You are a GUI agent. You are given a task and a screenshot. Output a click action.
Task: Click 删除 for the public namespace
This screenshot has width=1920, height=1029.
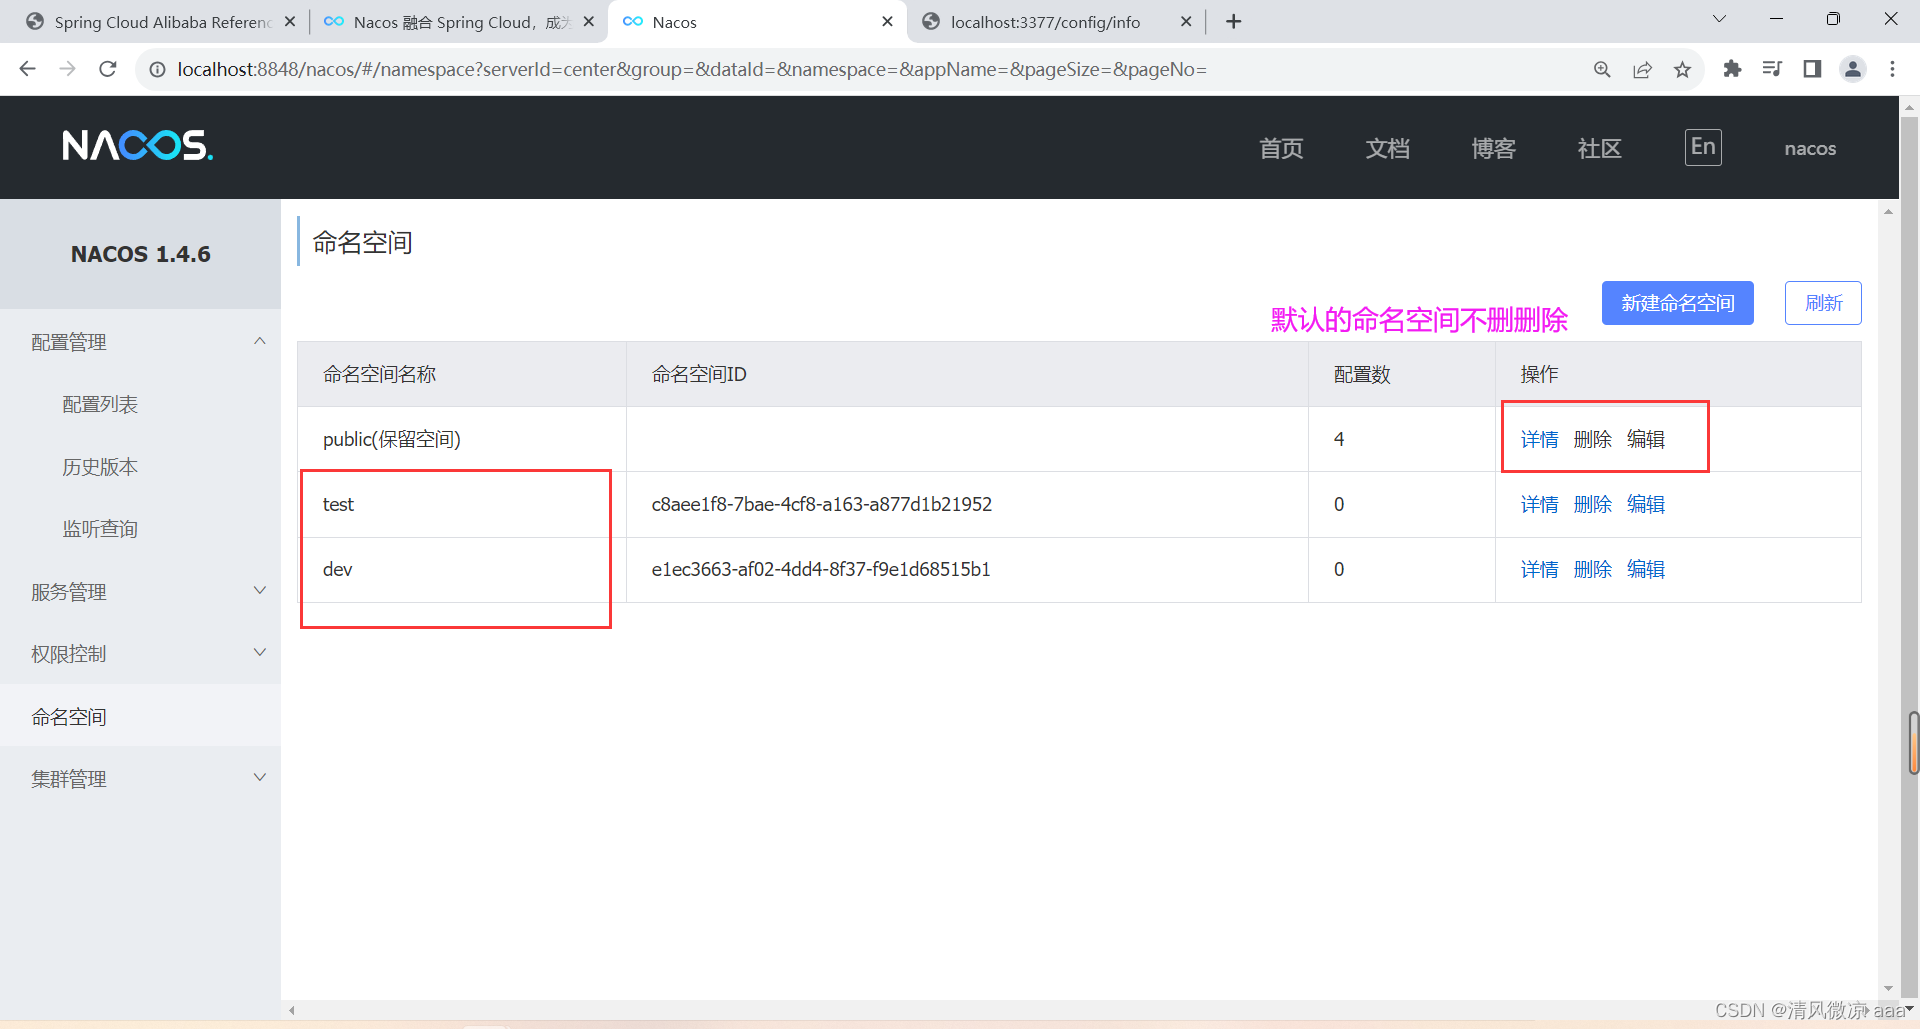[x=1592, y=439]
